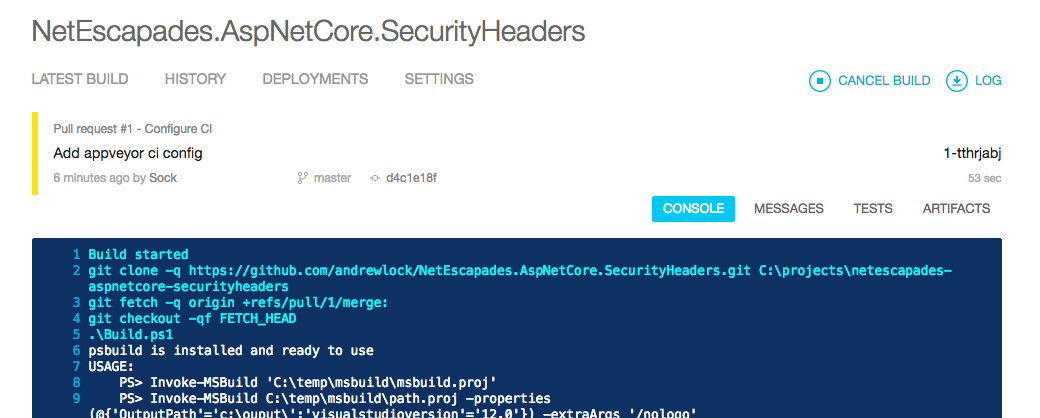The width and height of the screenshot is (1040, 418).
Task: Click the commit hash d4c1e18f
Action: (x=411, y=178)
